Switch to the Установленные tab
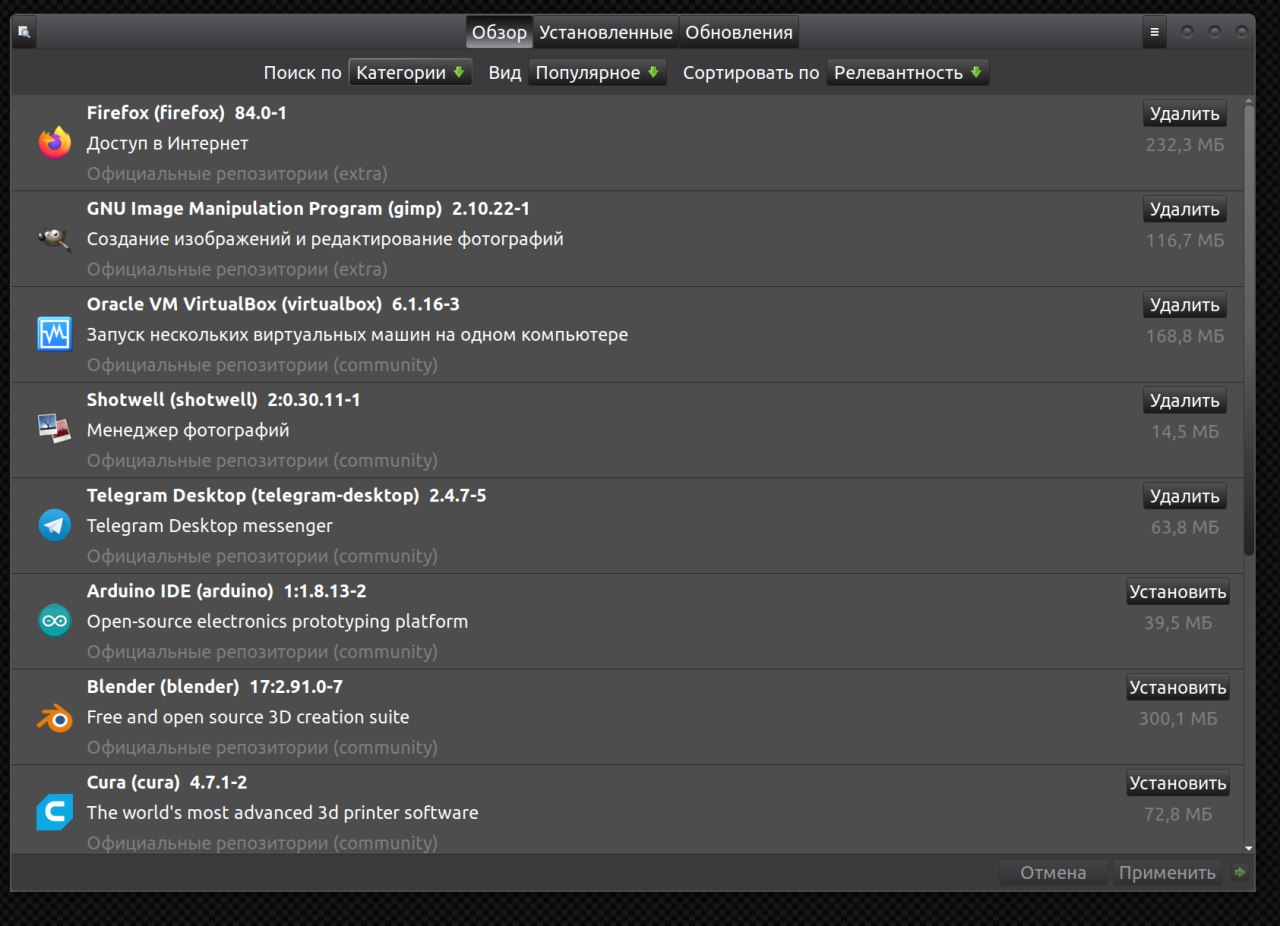The height and width of the screenshot is (926, 1280). pos(606,32)
